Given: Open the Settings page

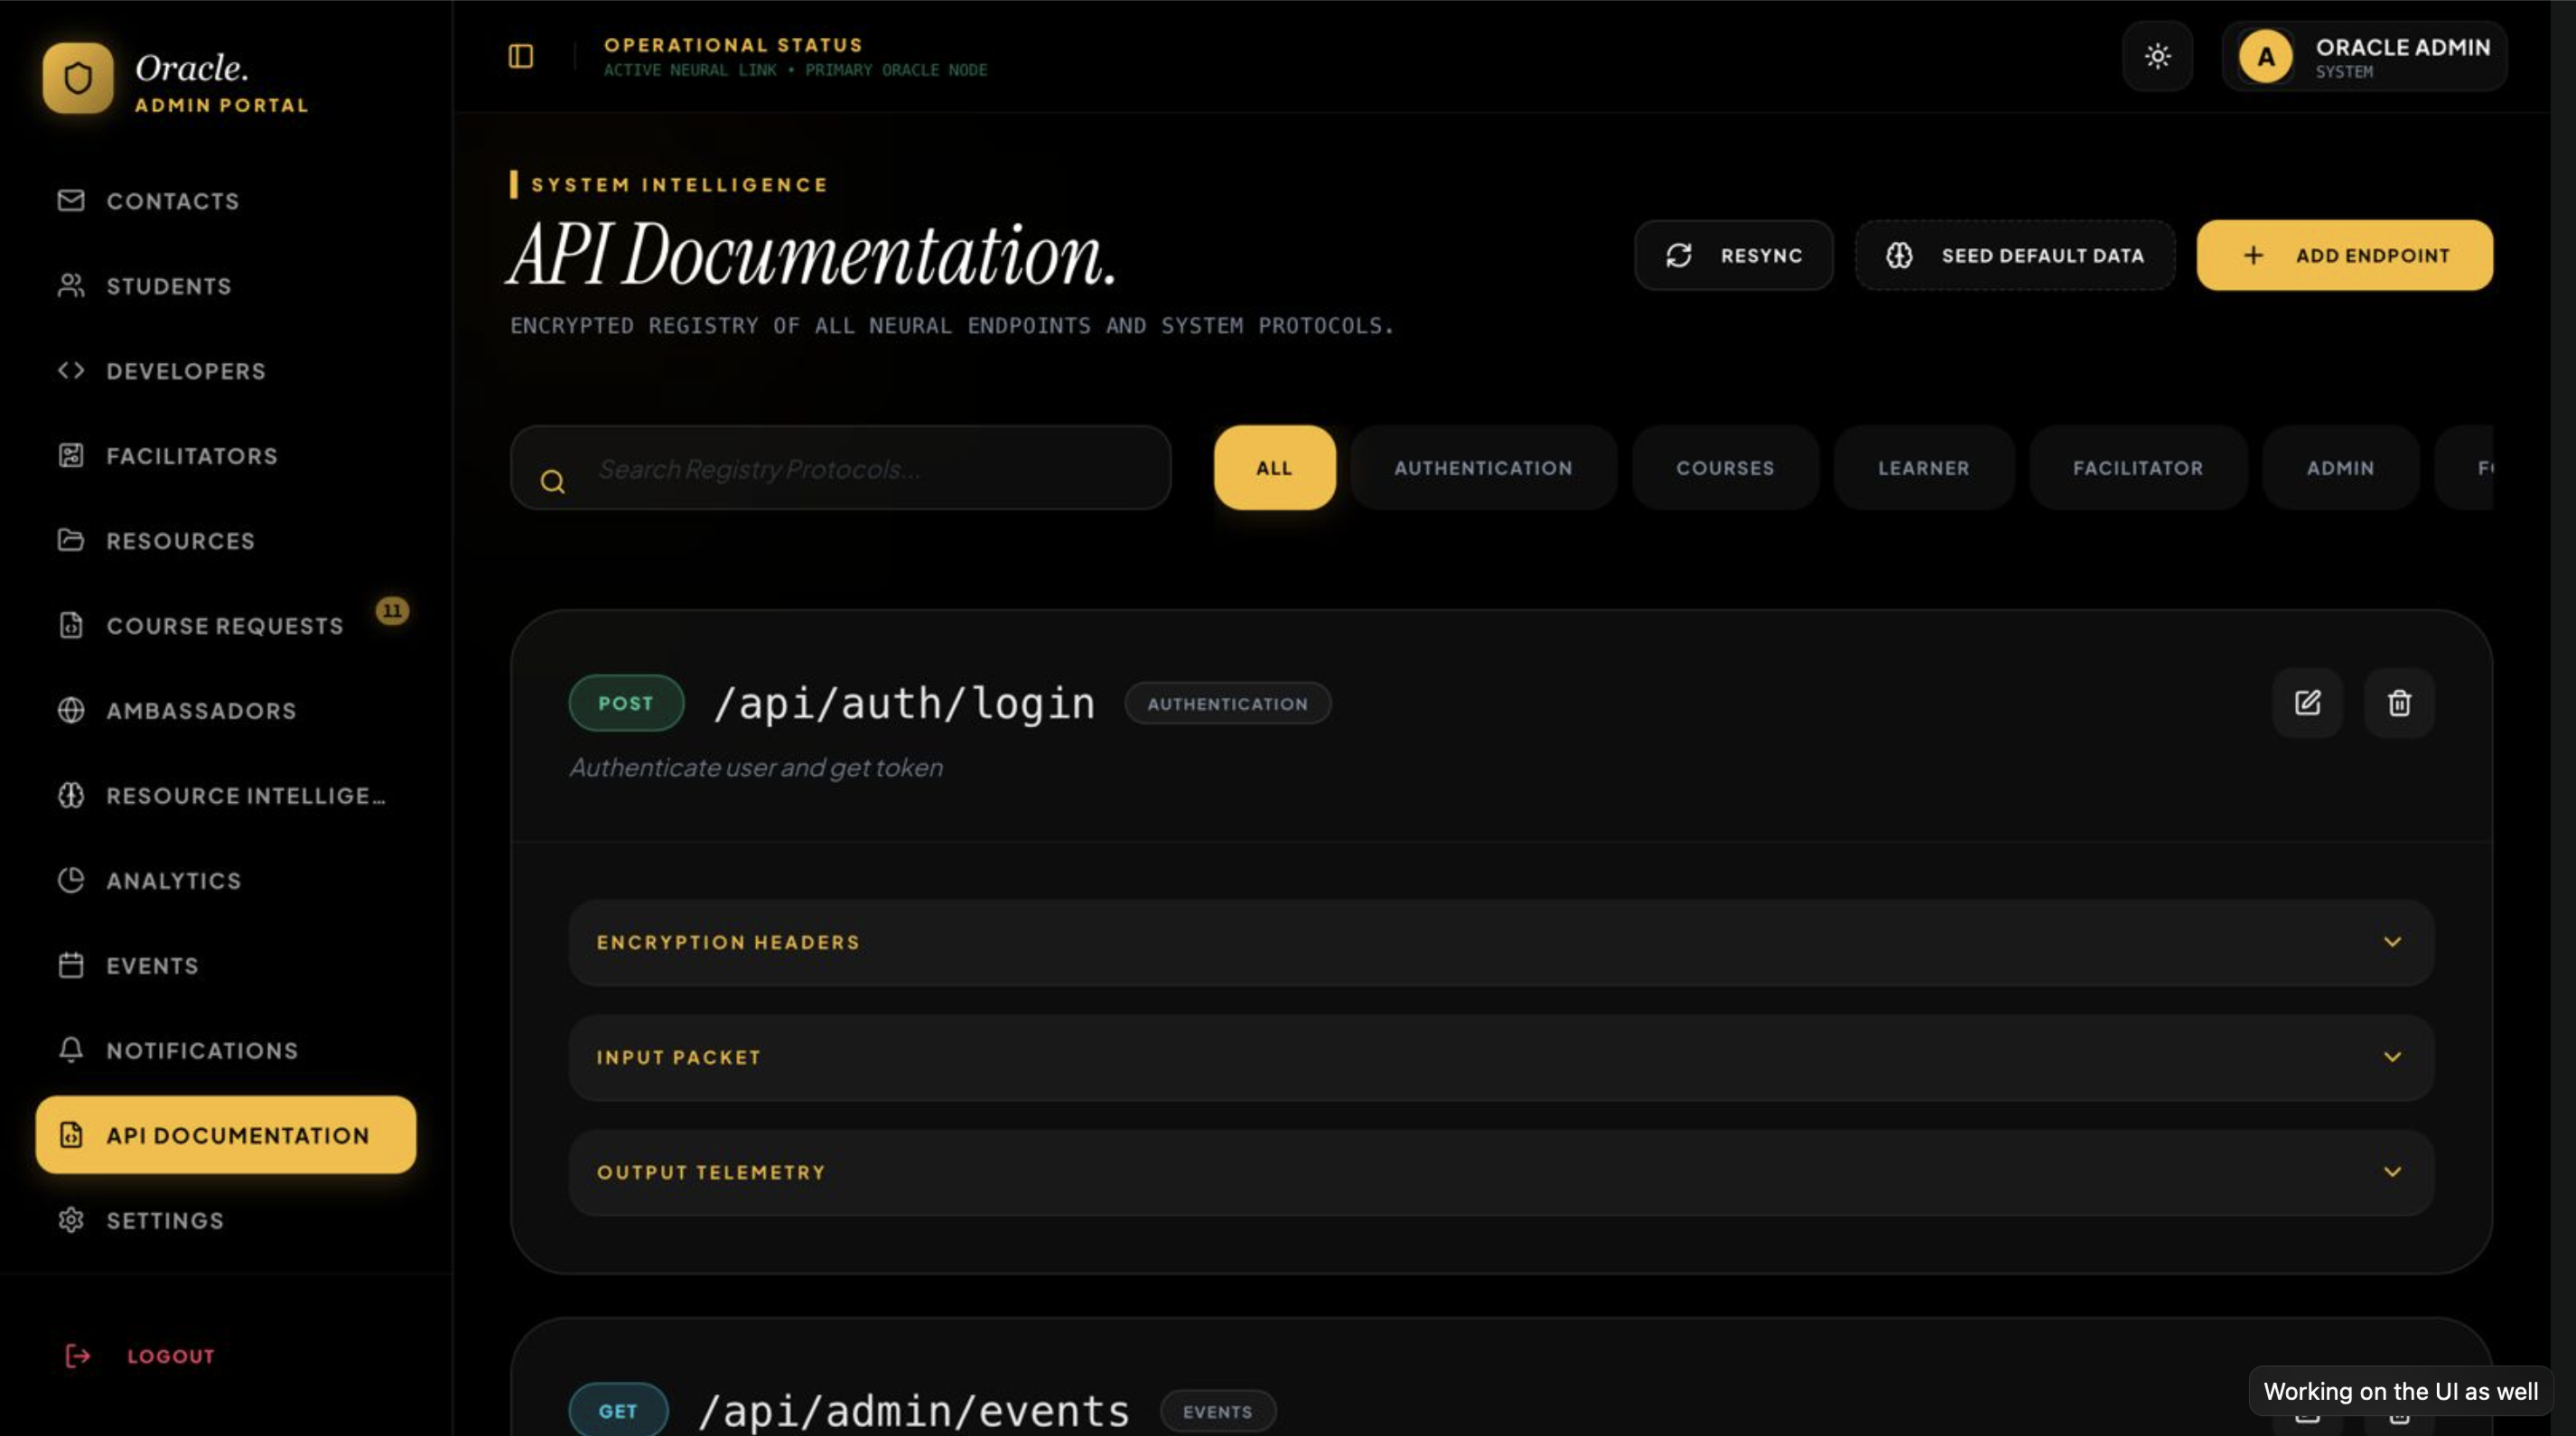Looking at the screenshot, I should pos(226,1221).
